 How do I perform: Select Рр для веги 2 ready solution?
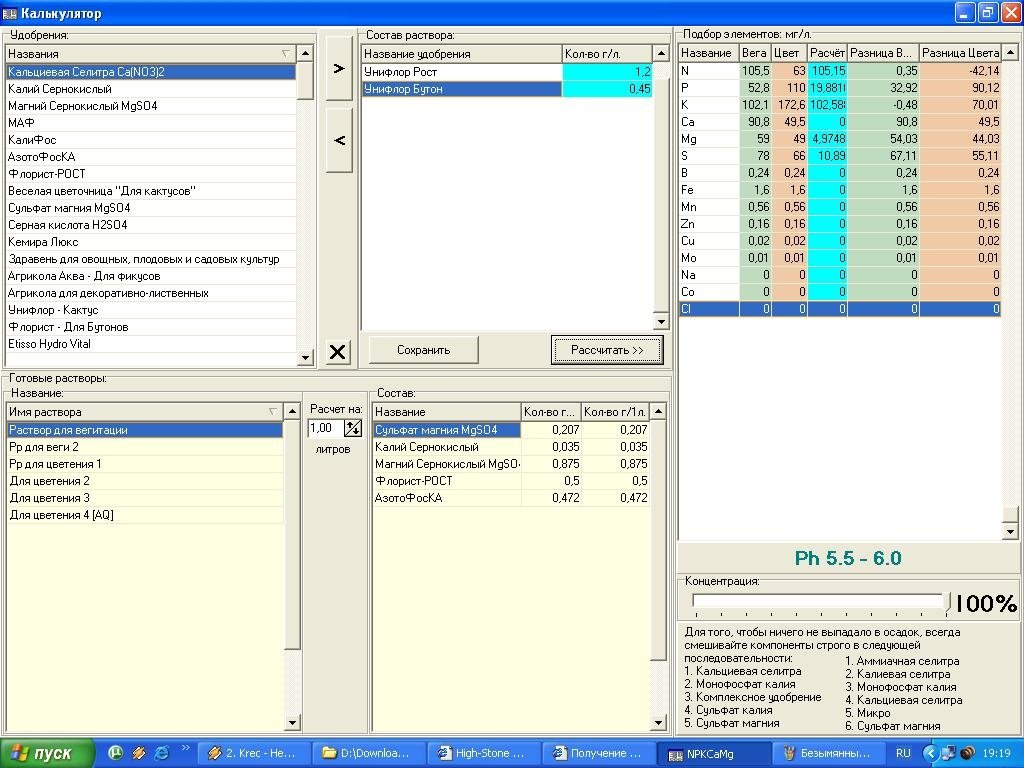(x=145, y=447)
